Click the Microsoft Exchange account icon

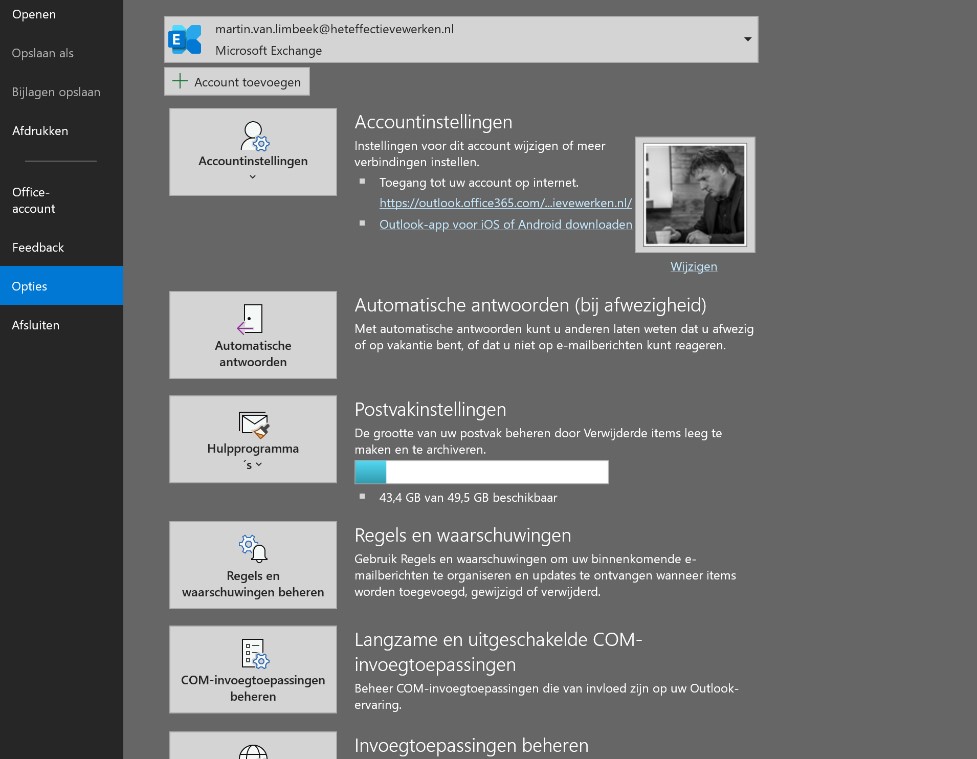[x=185, y=39]
